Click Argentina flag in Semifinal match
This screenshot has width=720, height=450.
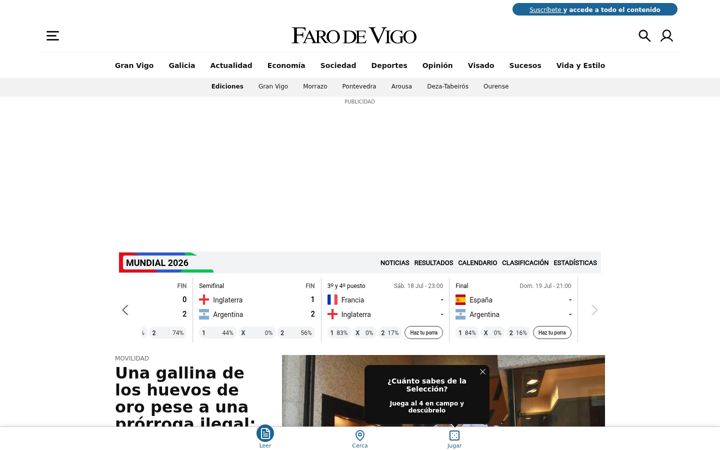204,315
